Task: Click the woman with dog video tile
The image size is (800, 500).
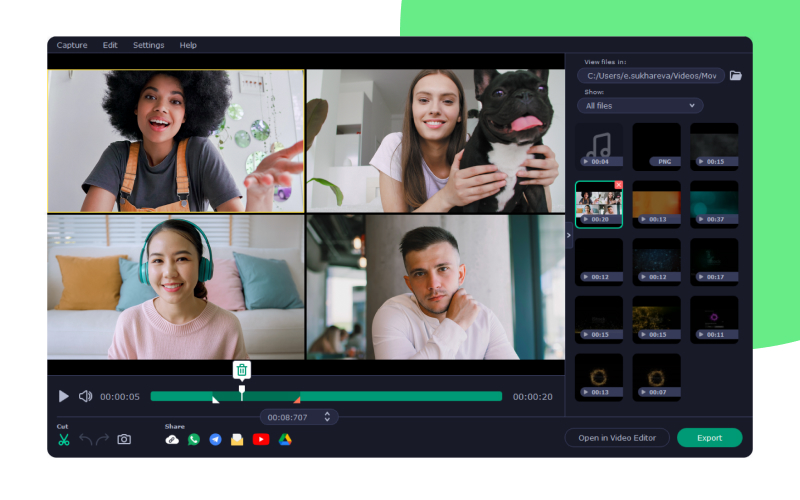Action: 436,141
